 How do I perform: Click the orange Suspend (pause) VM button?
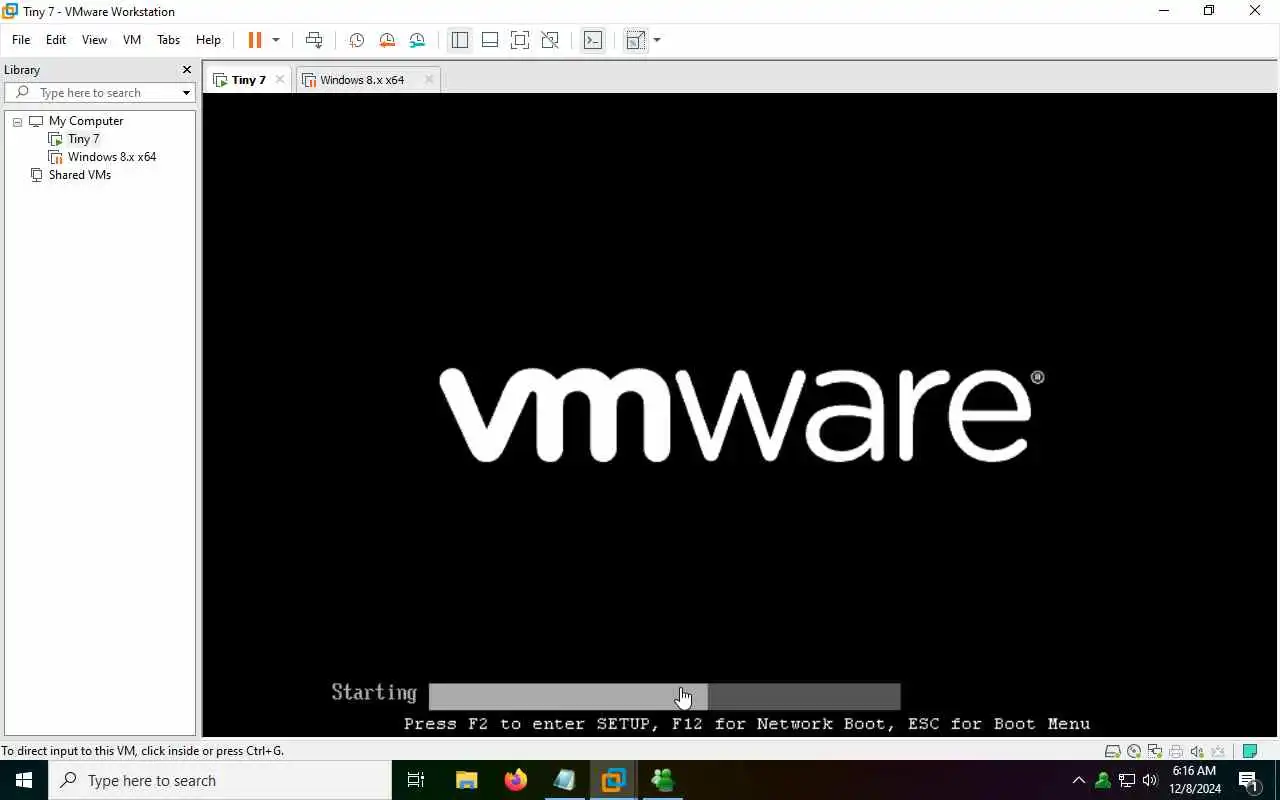(x=255, y=40)
